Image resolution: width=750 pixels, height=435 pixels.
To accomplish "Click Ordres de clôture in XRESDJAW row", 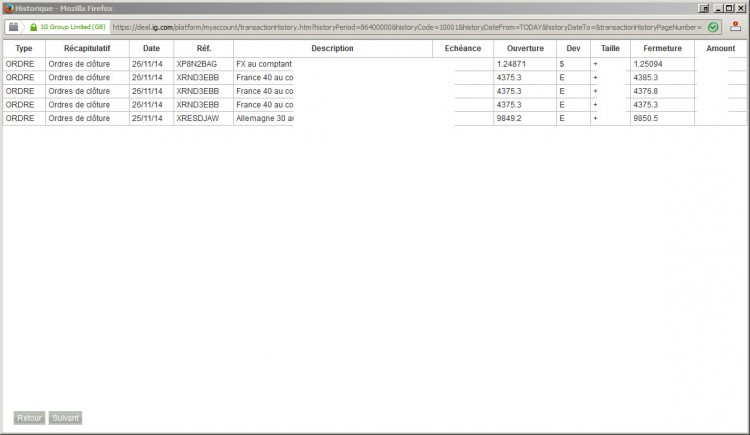I will coord(79,118).
